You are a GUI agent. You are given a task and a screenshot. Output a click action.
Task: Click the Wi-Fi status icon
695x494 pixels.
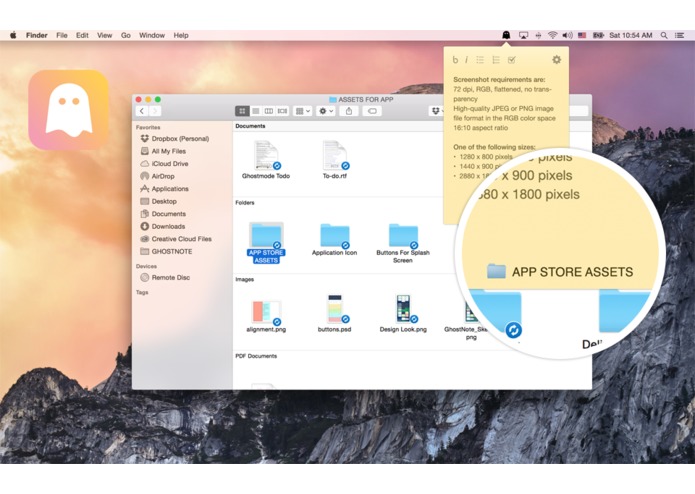553,35
